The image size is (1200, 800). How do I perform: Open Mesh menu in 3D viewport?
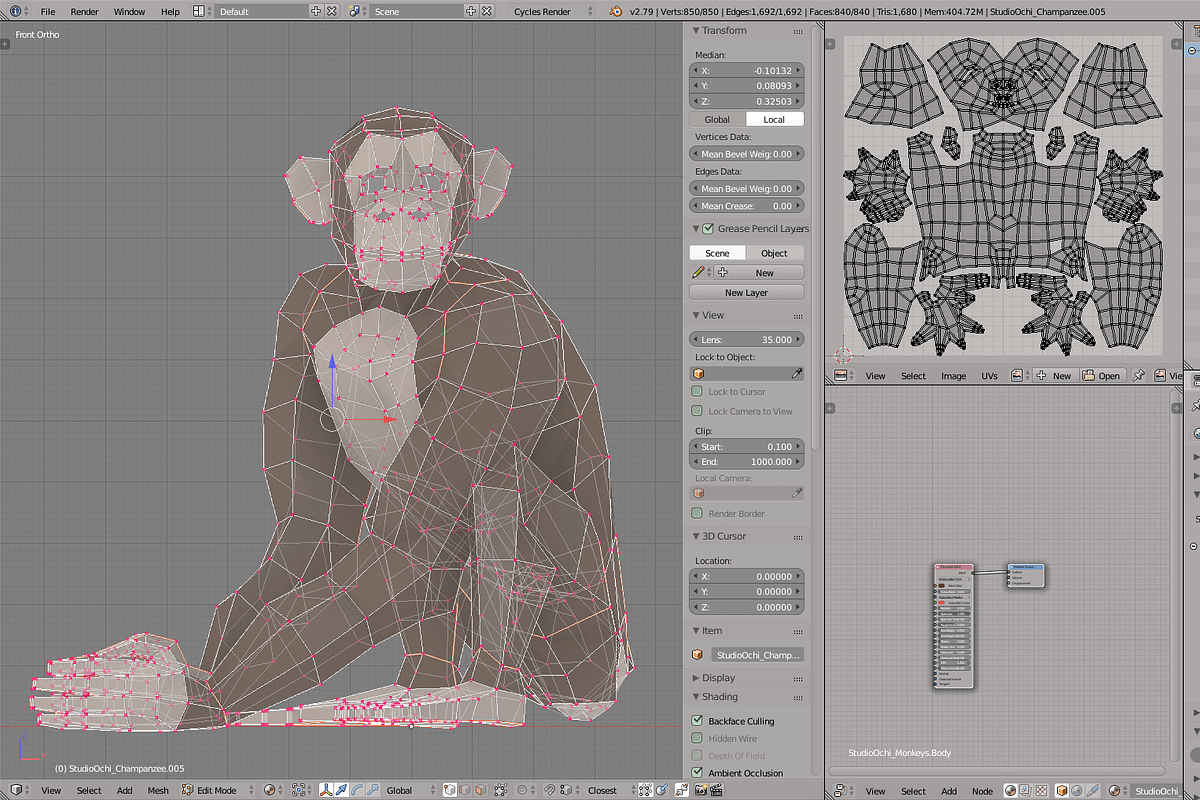(158, 790)
